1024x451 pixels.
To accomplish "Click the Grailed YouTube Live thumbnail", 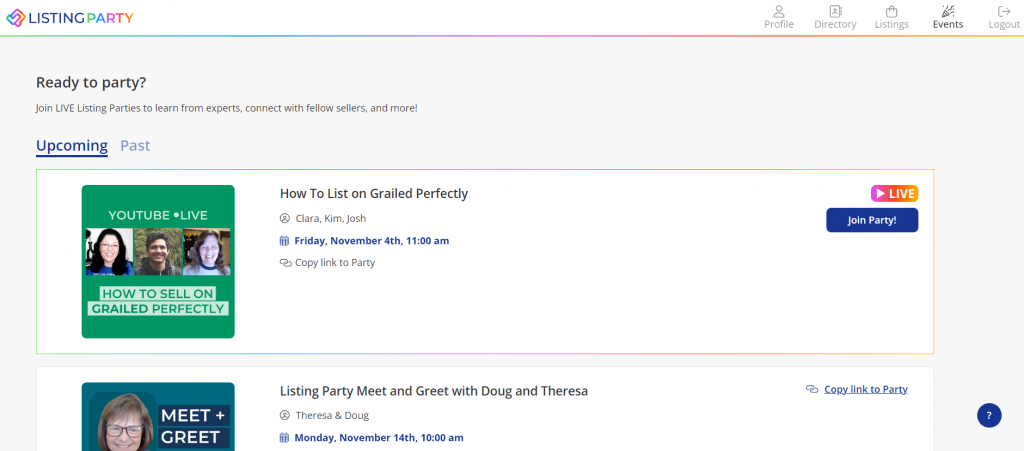I will point(158,262).
